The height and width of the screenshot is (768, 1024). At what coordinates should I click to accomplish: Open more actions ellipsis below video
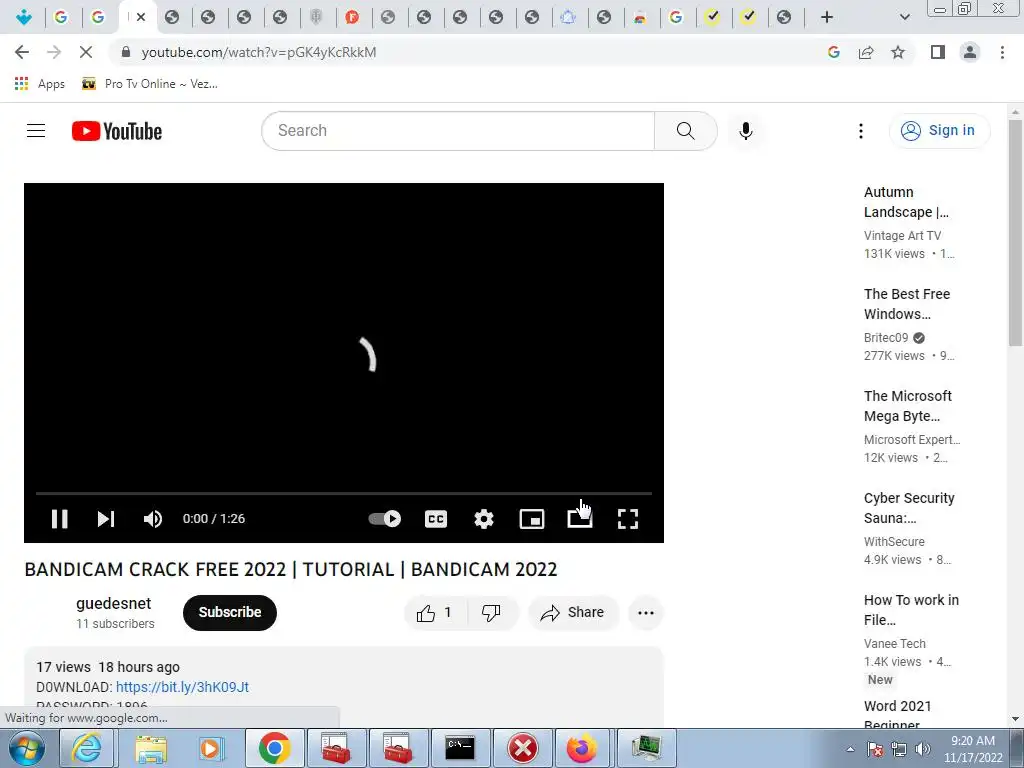click(x=646, y=613)
